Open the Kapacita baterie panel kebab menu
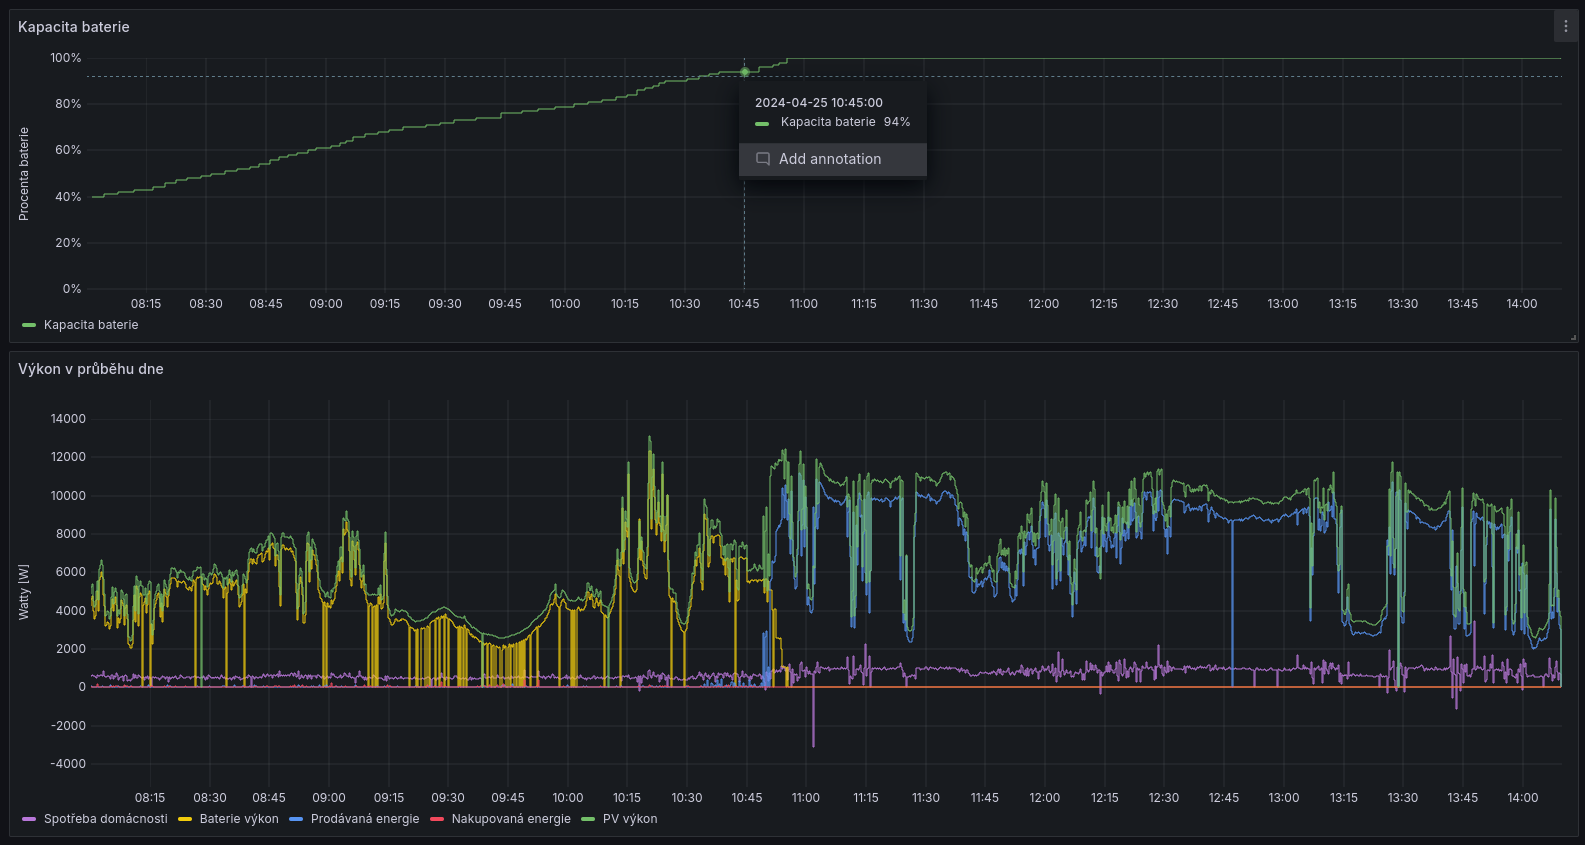Screen dimensions: 1585x845 1565,27
